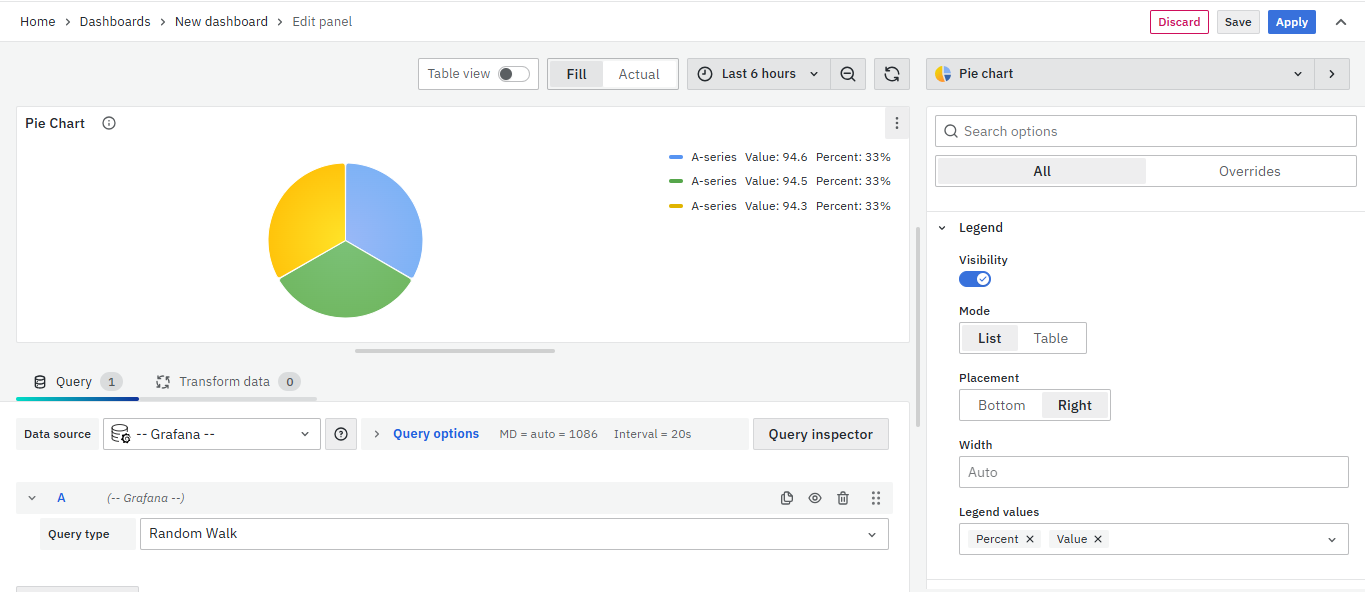Delete query A using trash icon
Viewport: 1365px width, 592px height.
[x=843, y=498]
